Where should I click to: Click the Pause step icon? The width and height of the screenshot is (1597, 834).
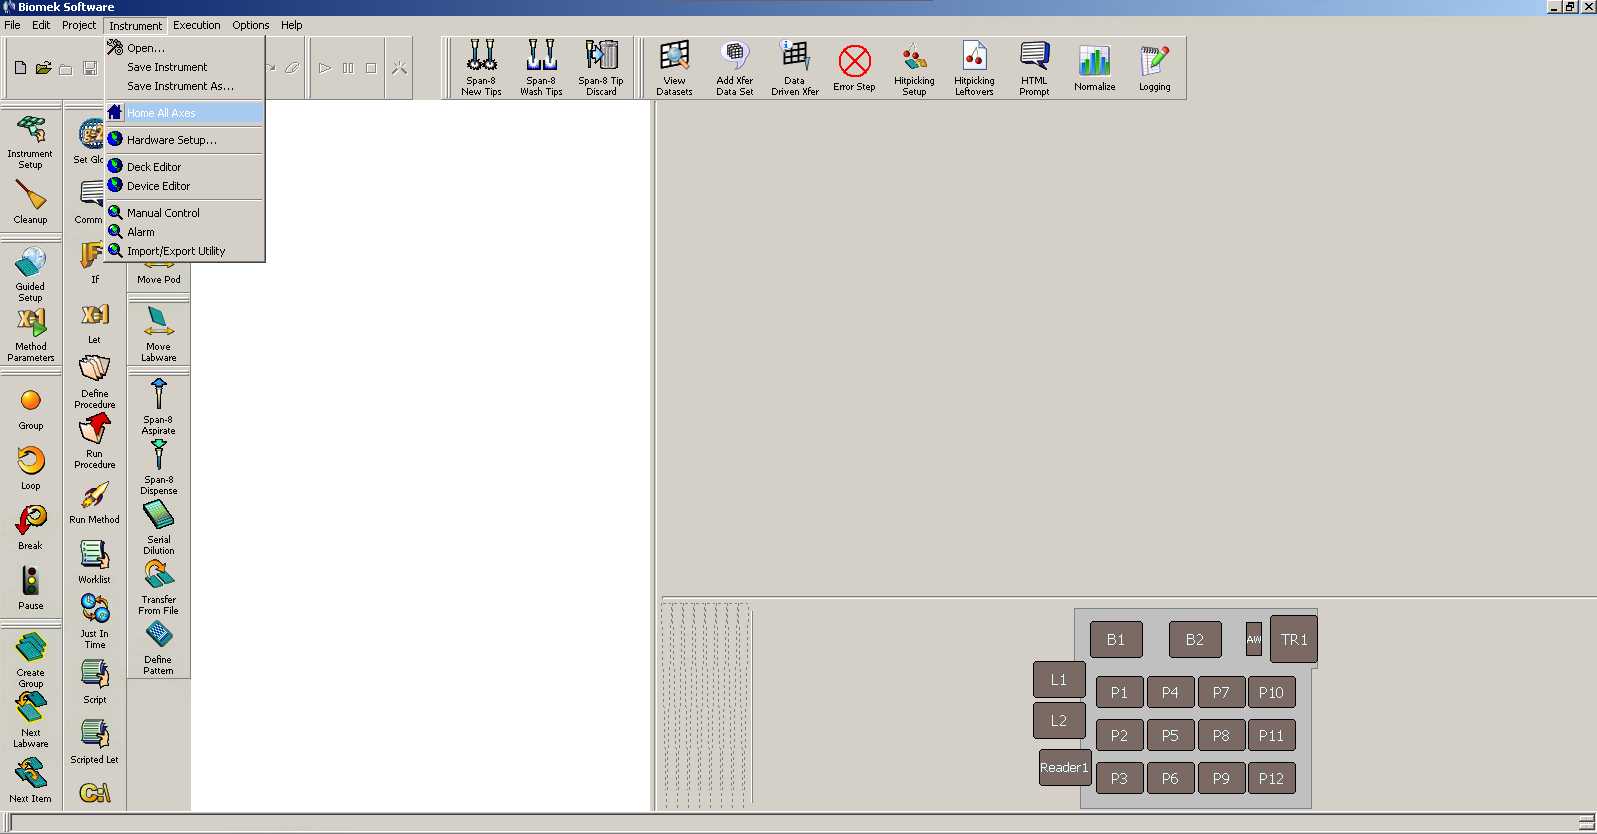click(x=30, y=588)
